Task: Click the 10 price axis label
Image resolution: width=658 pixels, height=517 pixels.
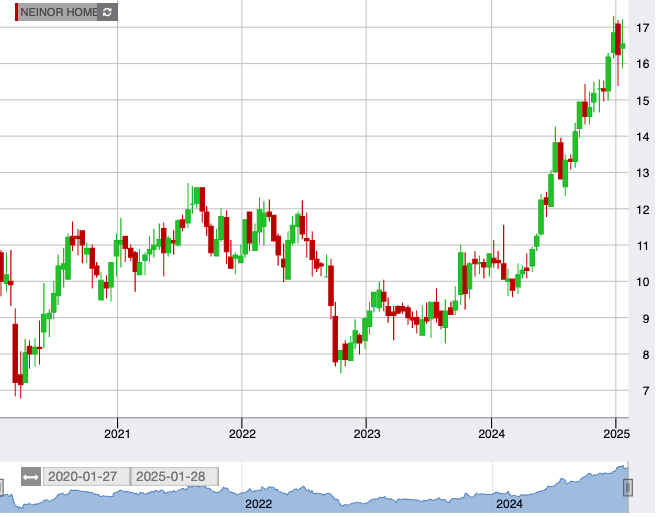Action: (x=643, y=282)
